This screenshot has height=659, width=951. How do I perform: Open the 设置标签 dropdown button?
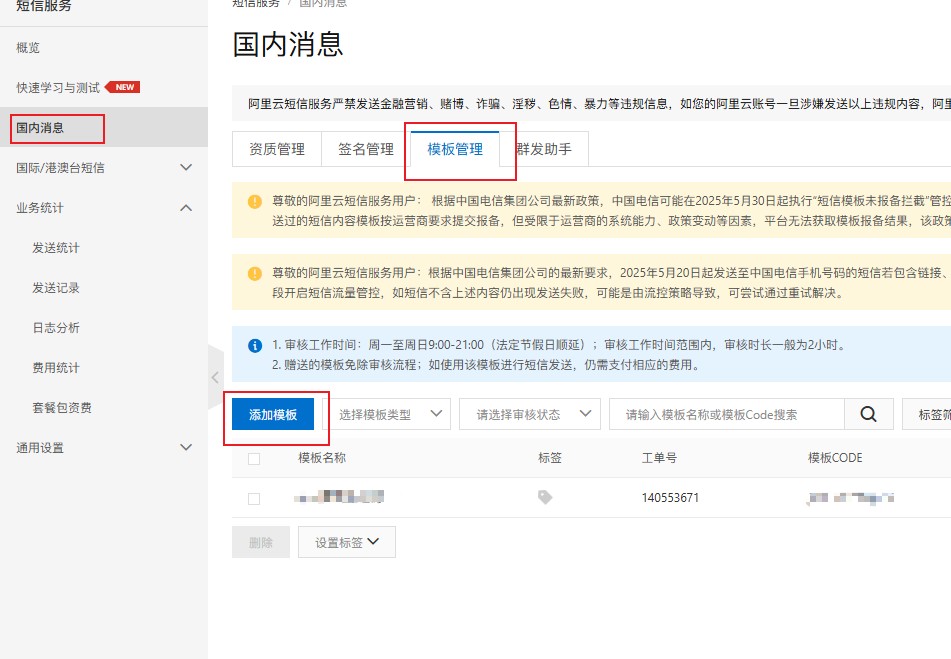coord(347,542)
